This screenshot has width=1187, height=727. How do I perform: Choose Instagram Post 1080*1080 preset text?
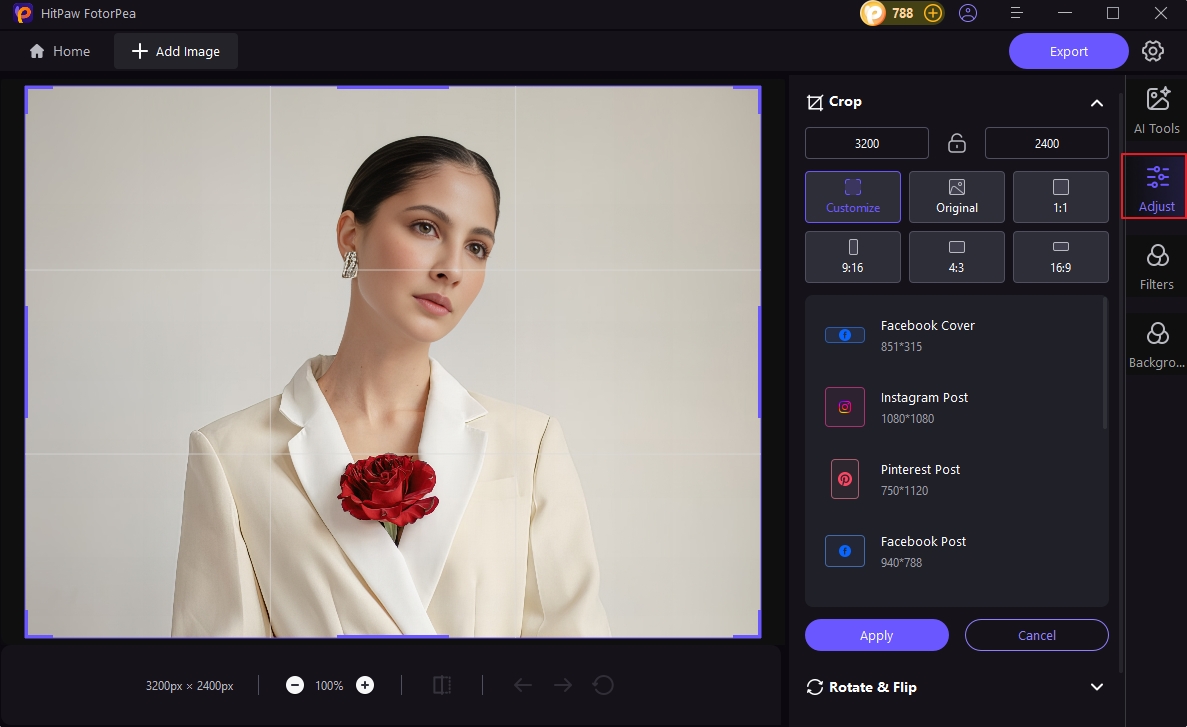pyautogui.click(x=924, y=407)
